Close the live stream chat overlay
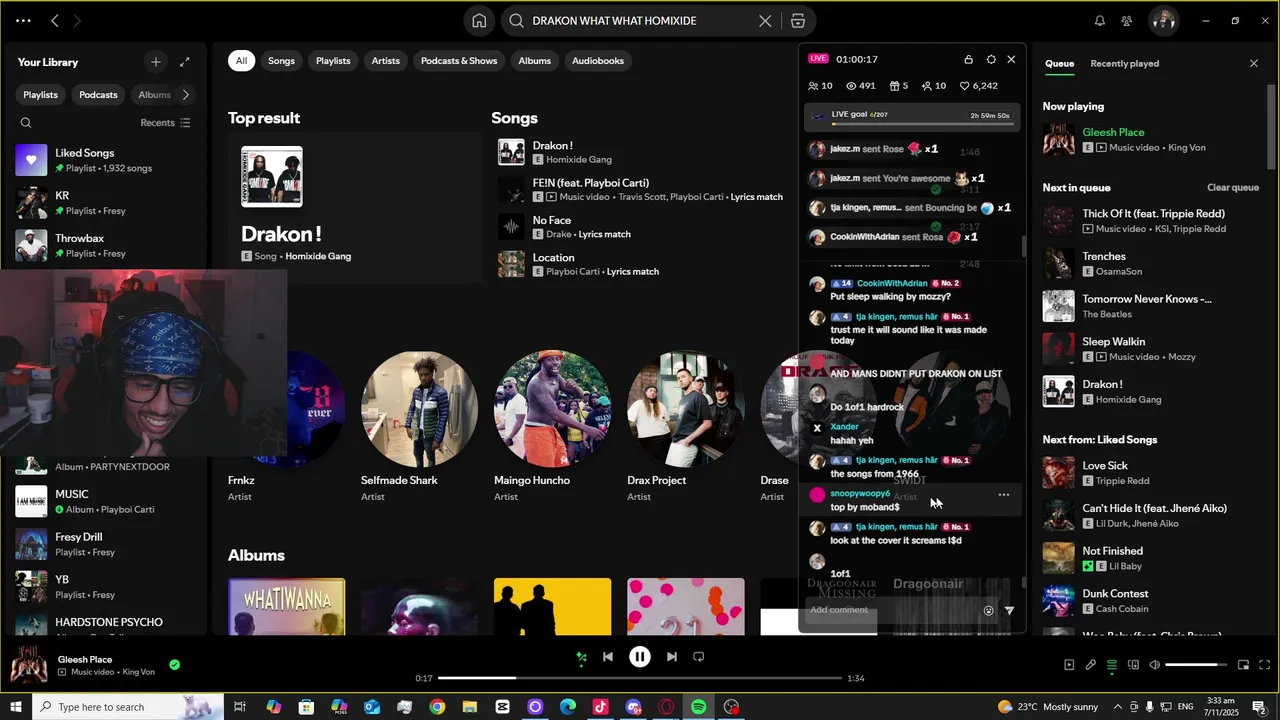 click(1011, 59)
